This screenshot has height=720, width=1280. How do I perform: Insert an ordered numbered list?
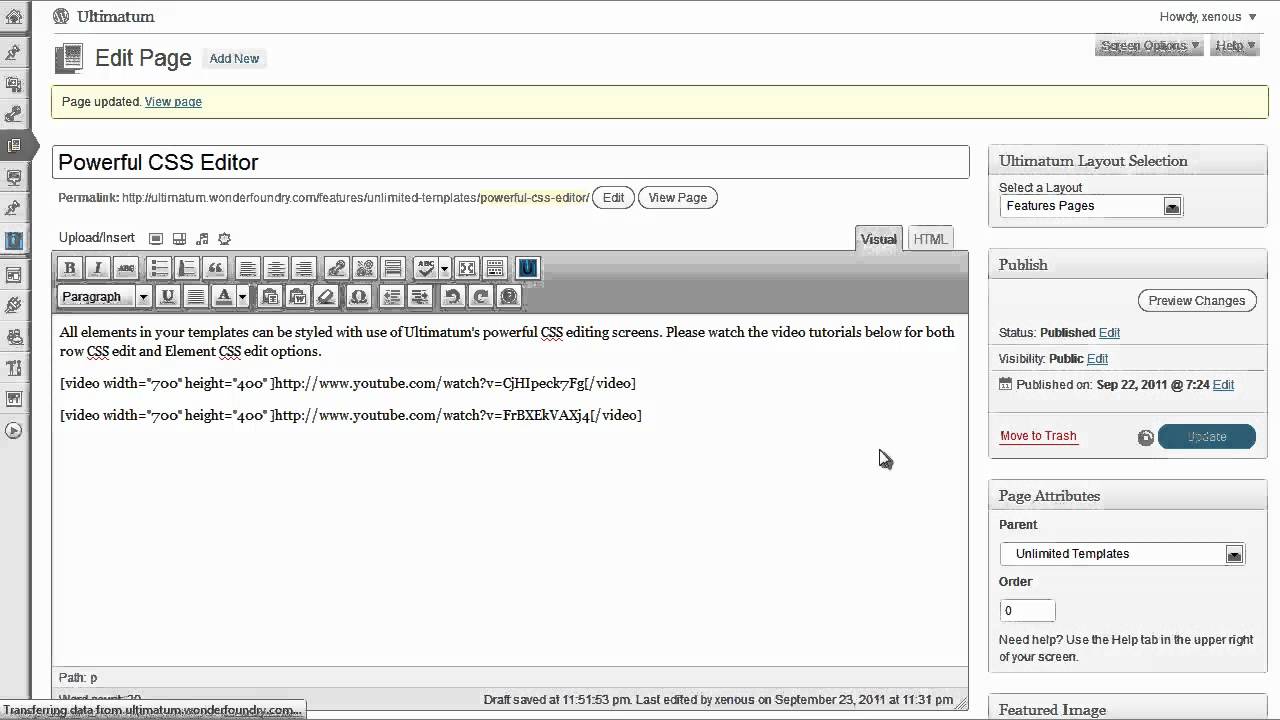click(187, 268)
